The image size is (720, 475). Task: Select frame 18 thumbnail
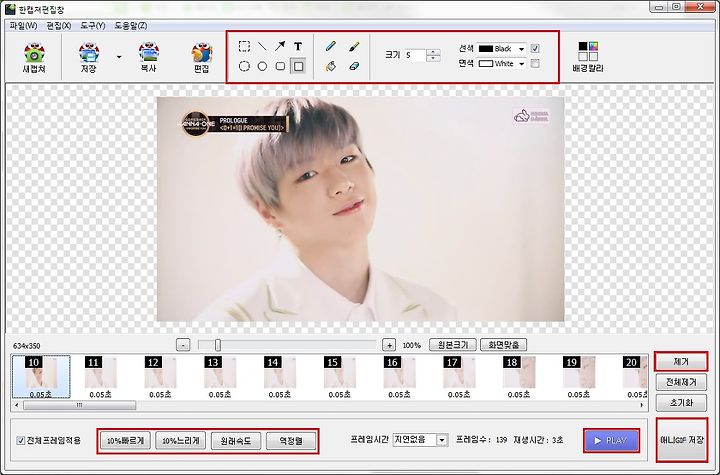pyautogui.click(x=519, y=376)
